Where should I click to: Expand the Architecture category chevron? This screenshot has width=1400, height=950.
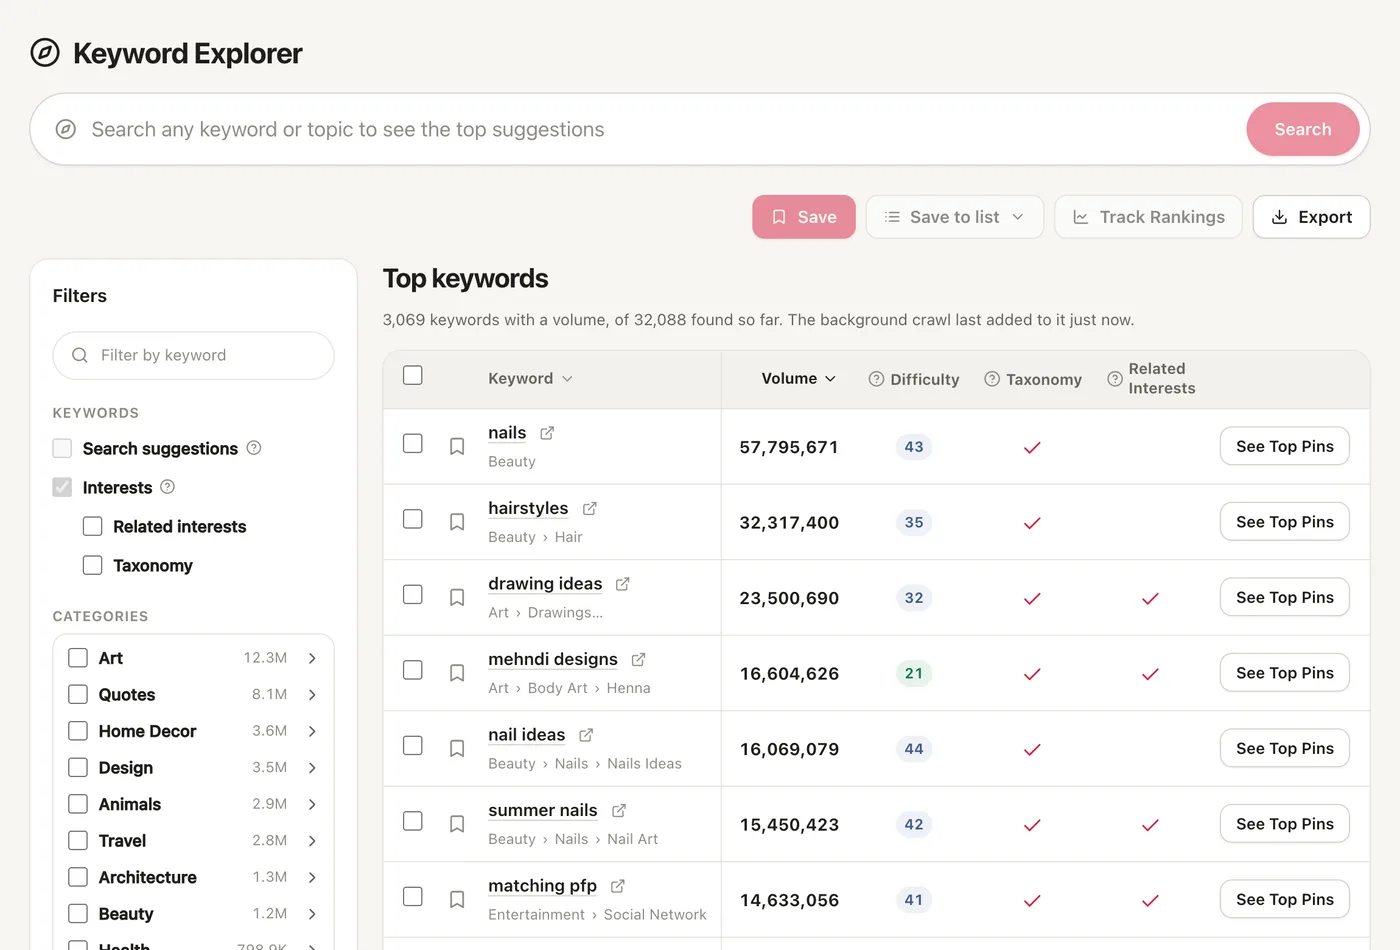[312, 877]
